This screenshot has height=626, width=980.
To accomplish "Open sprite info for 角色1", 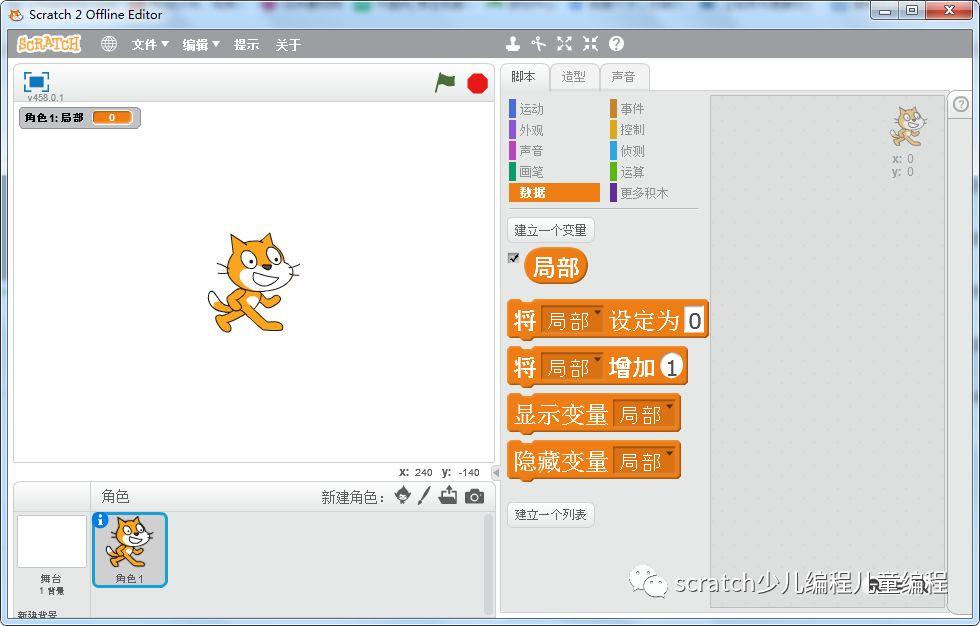I will click(x=100, y=520).
